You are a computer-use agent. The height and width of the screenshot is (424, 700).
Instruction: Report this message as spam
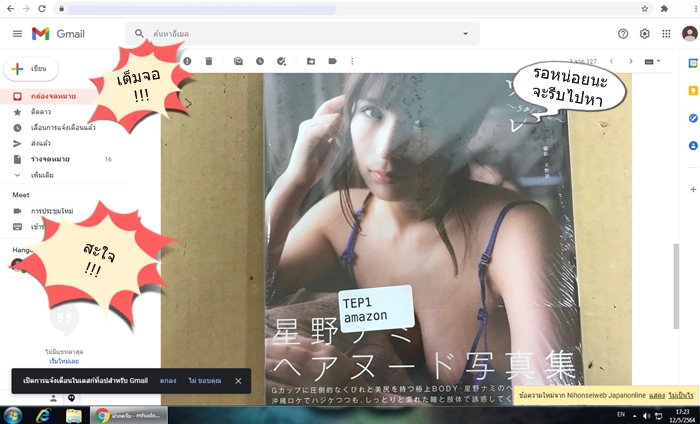point(187,61)
